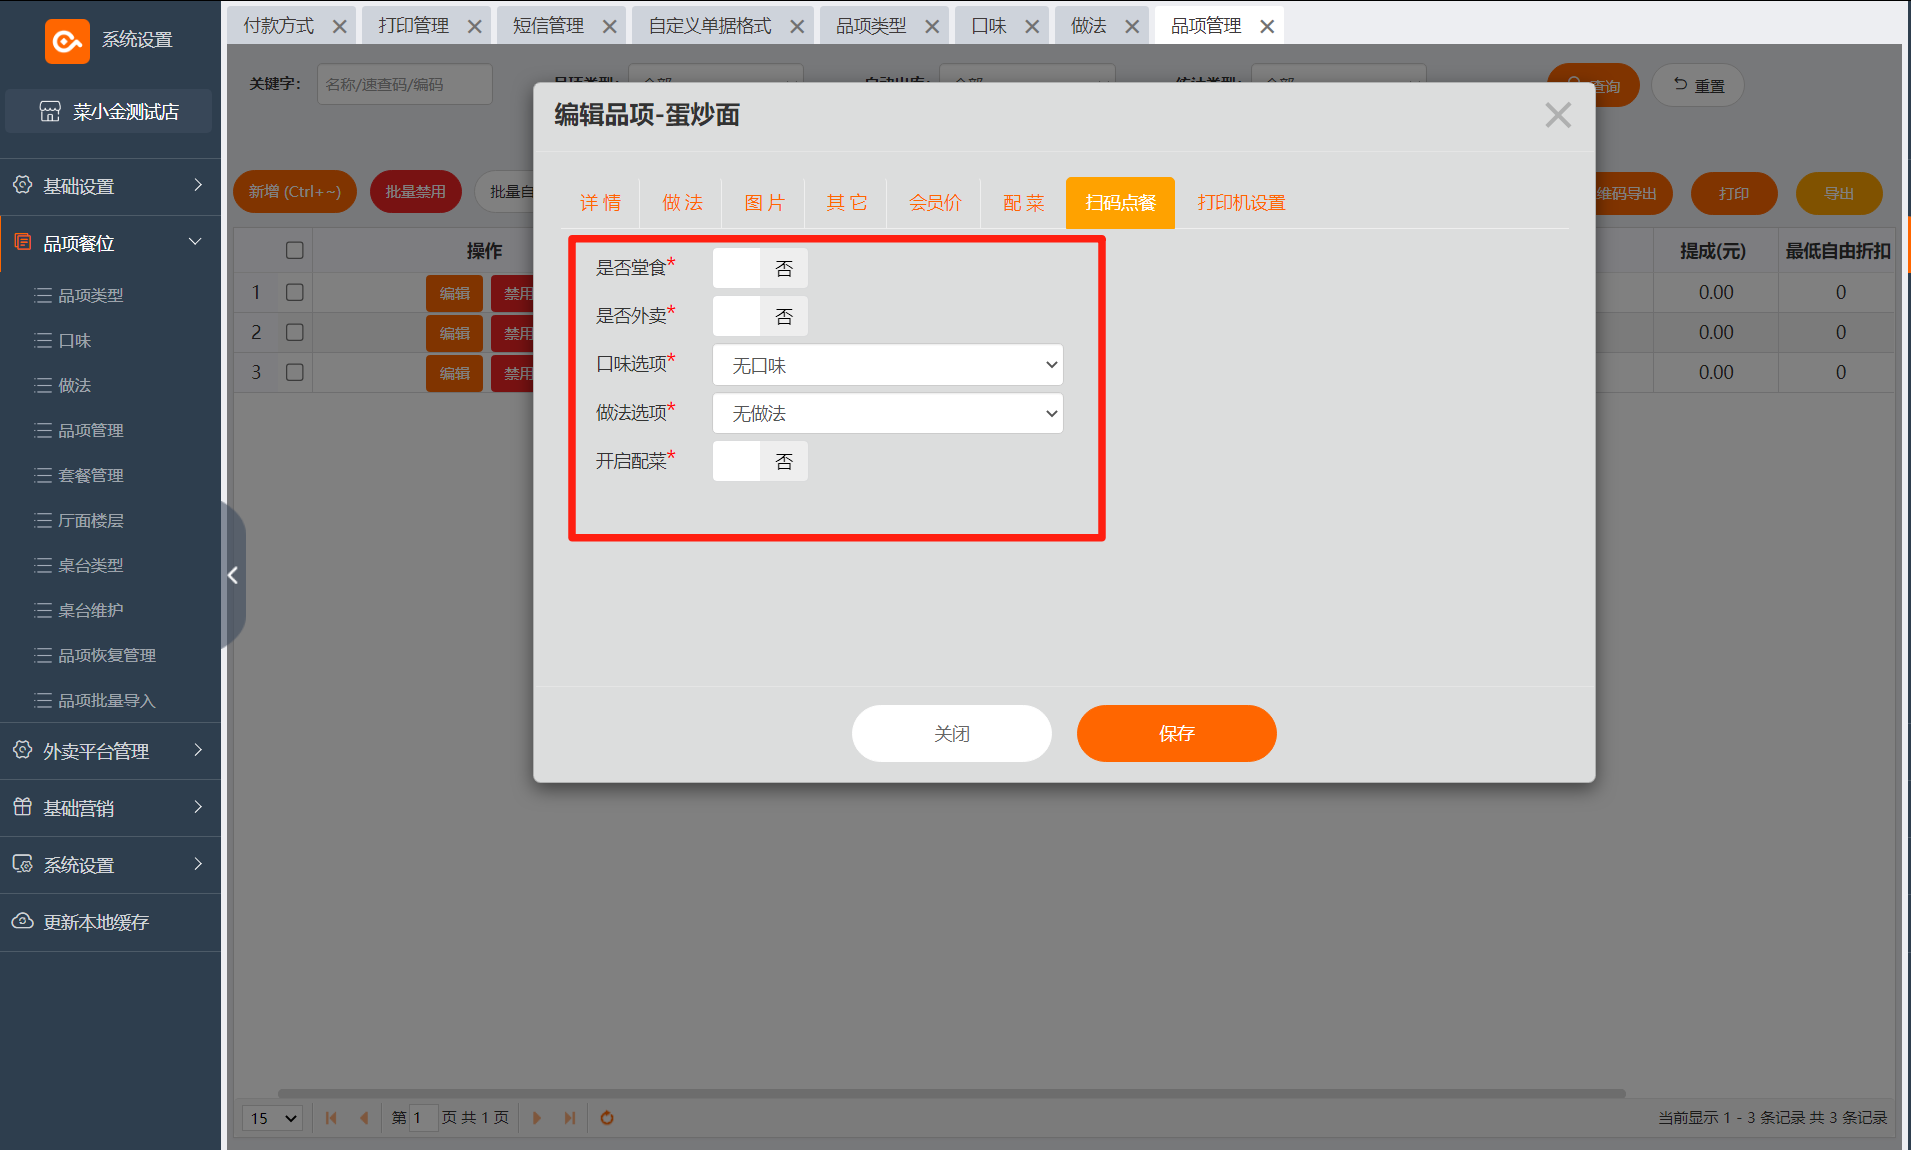The image size is (1911, 1150).
Task: Click the horizontal scrollbar under the table
Action: click(951, 1094)
